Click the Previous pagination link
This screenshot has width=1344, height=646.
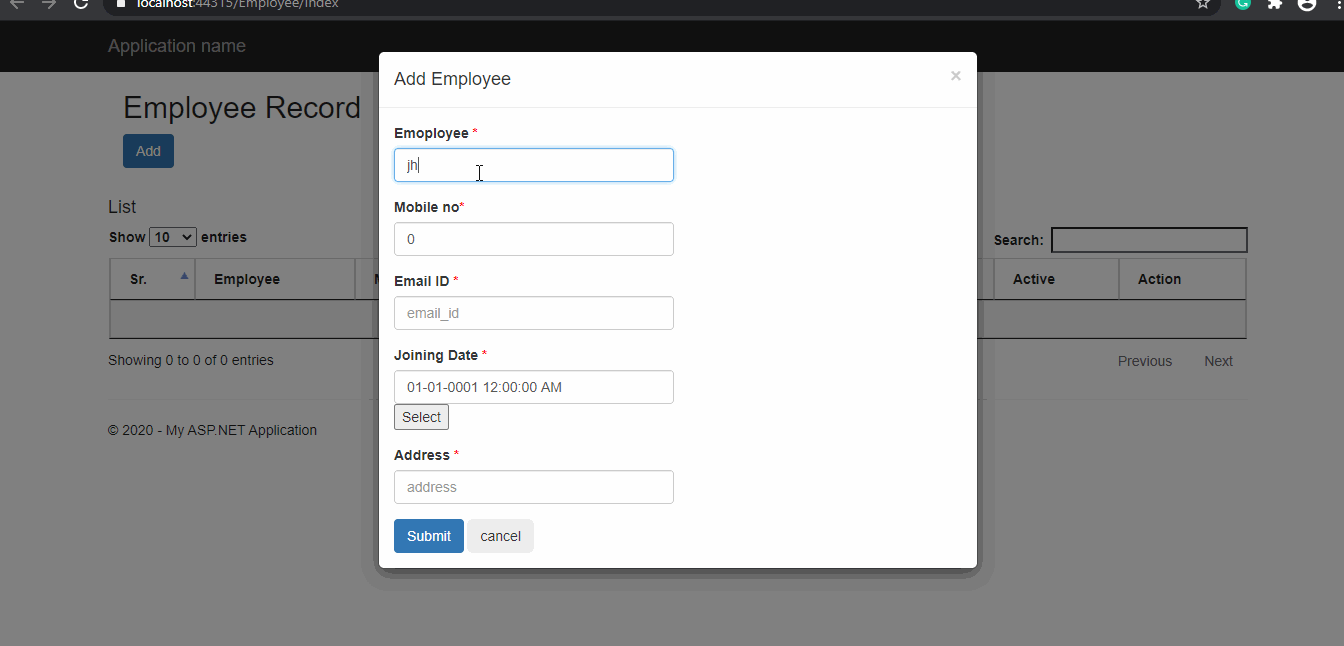[1144, 361]
